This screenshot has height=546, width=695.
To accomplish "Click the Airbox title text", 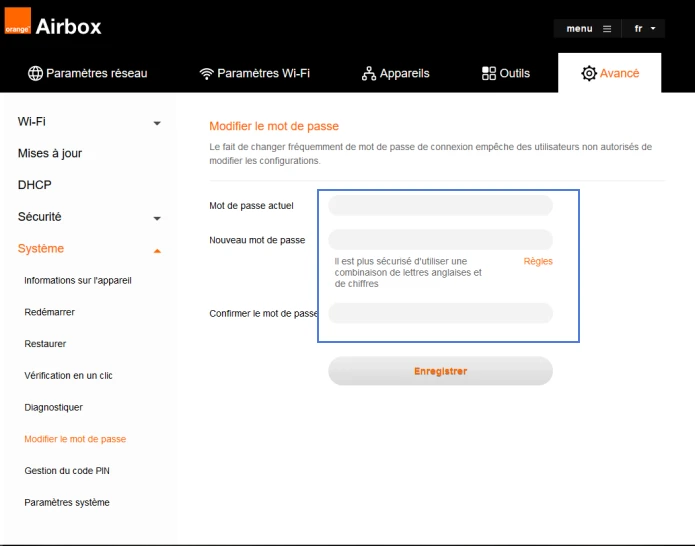I will [x=69, y=27].
